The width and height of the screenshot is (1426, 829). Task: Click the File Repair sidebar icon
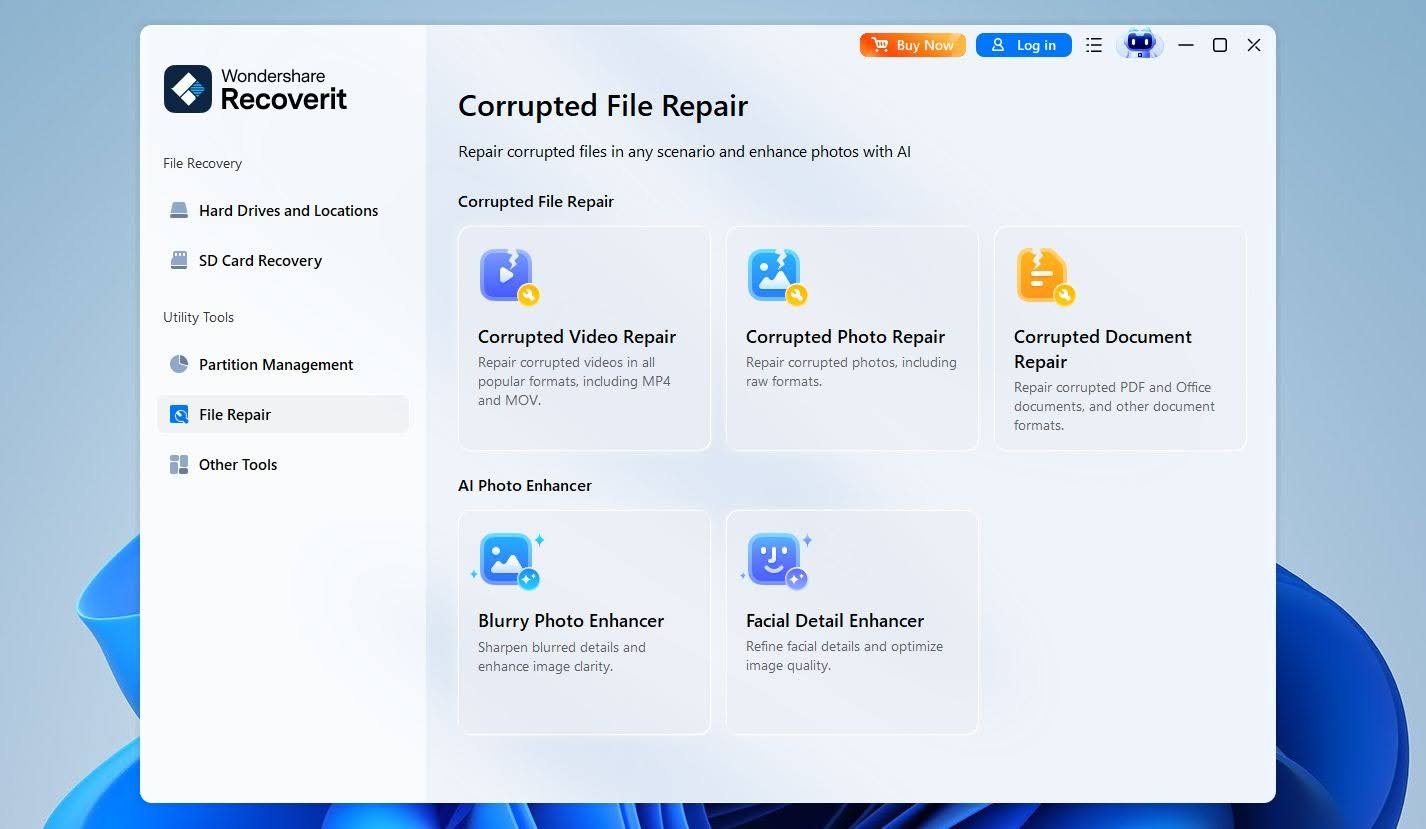pyautogui.click(x=179, y=414)
